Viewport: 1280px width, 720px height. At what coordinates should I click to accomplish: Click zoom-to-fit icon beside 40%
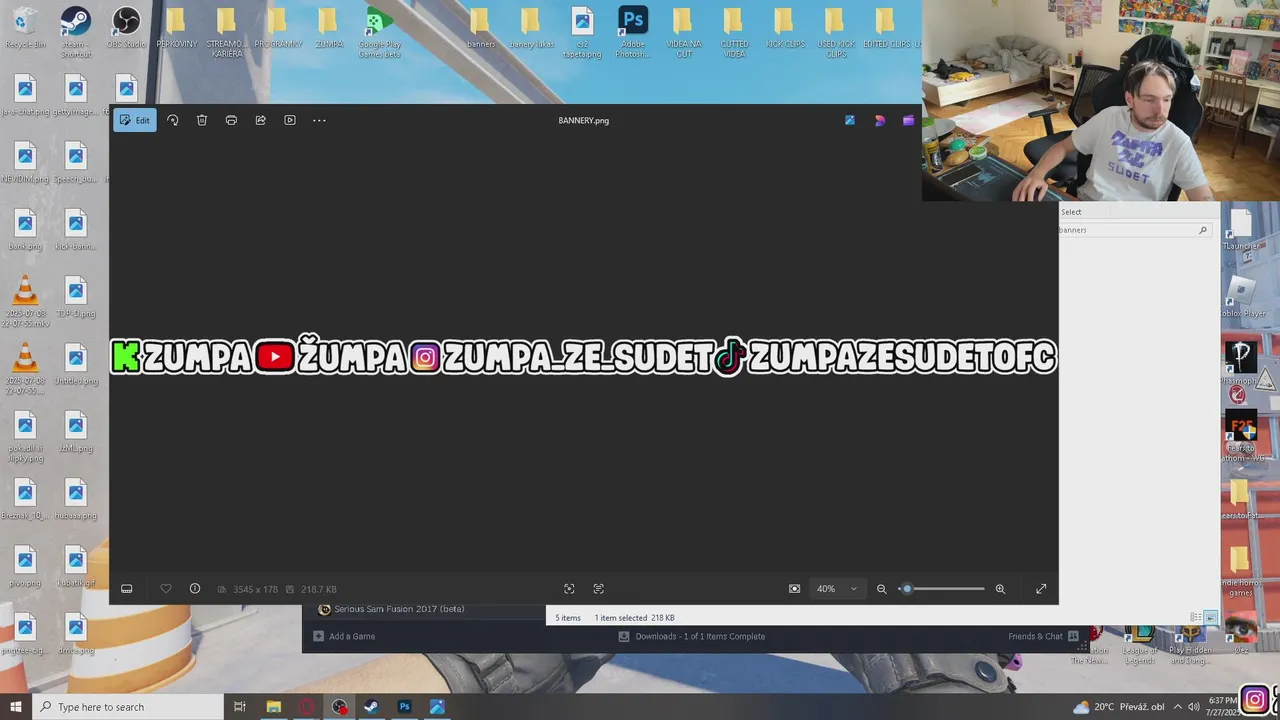point(794,589)
